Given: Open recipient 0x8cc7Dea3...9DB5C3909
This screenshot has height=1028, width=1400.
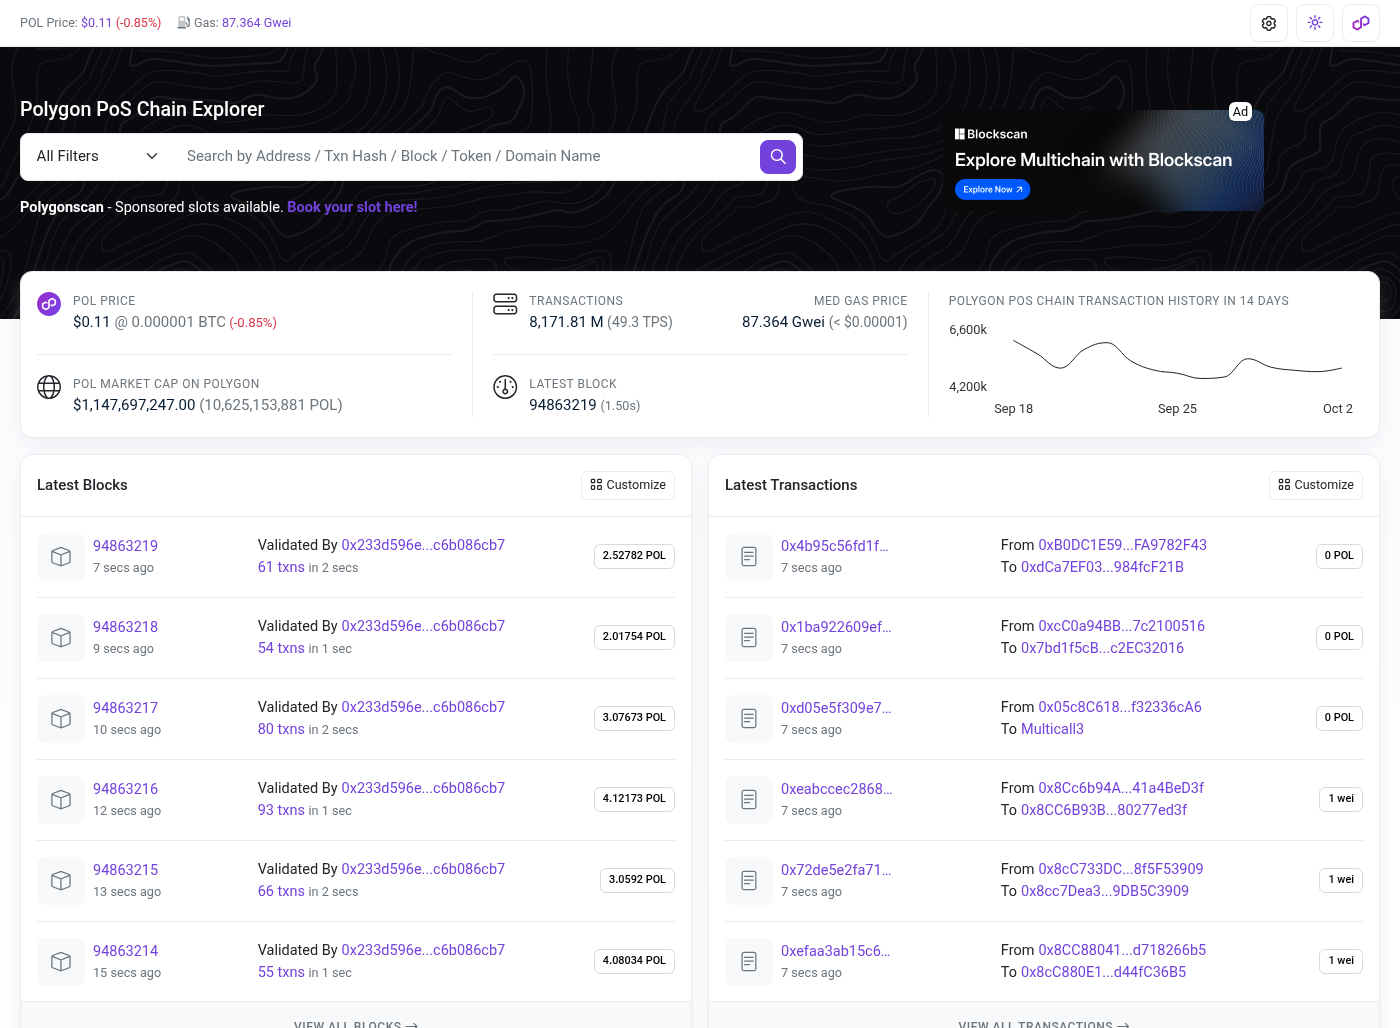Looking at the screenshot, I should (1105, 891).
